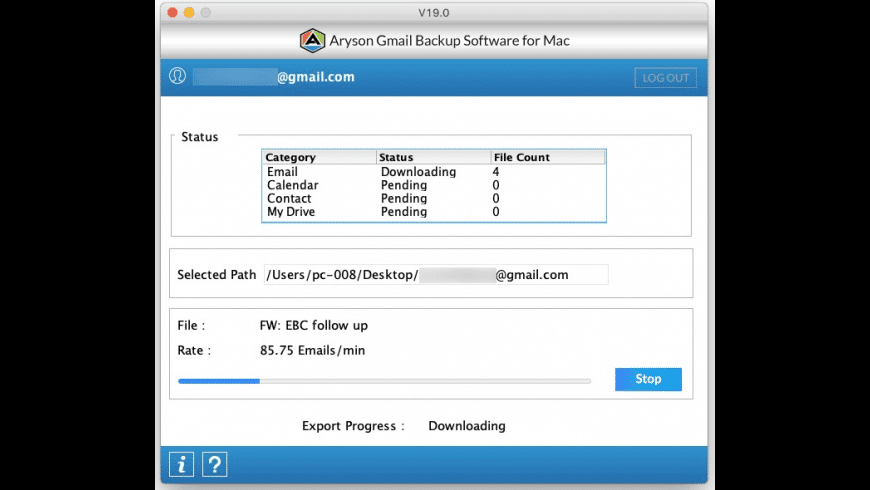Click the Aryson logo icon
The image size is (870, 490).
[312, 41]
